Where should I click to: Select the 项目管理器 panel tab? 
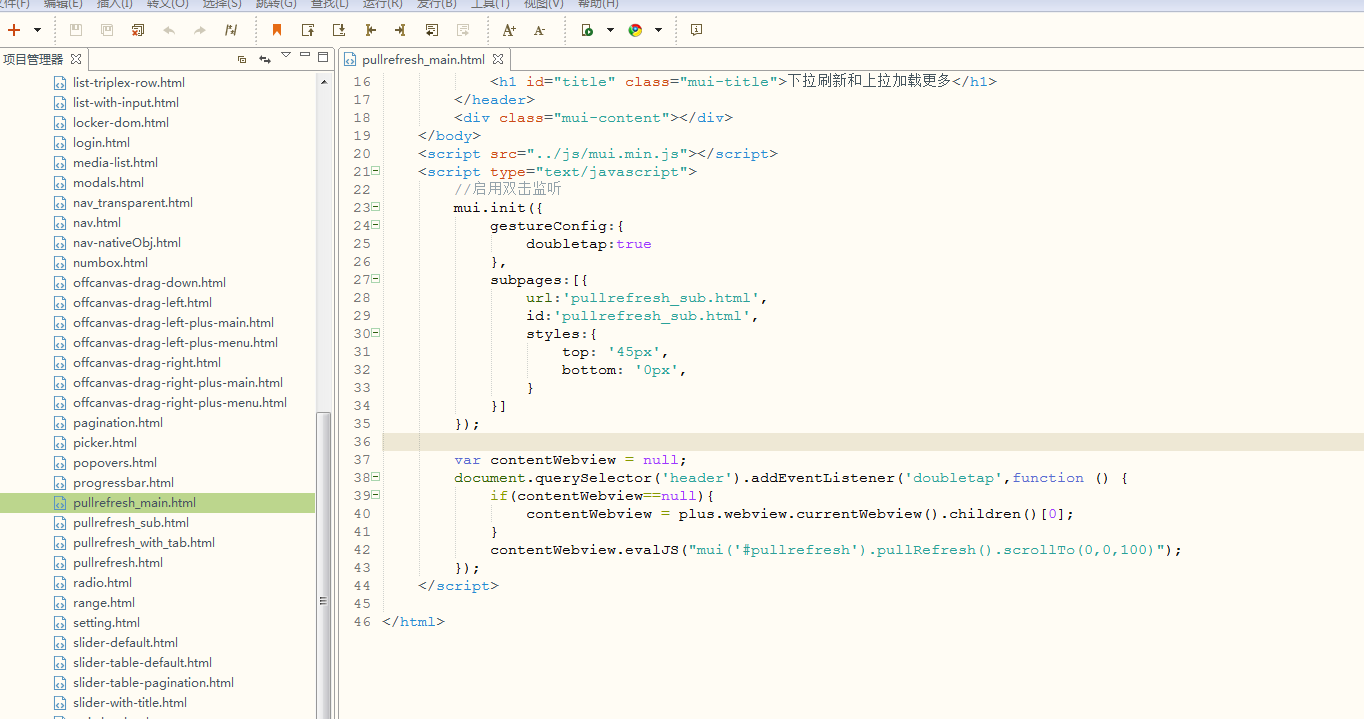(x=33, y=59)
